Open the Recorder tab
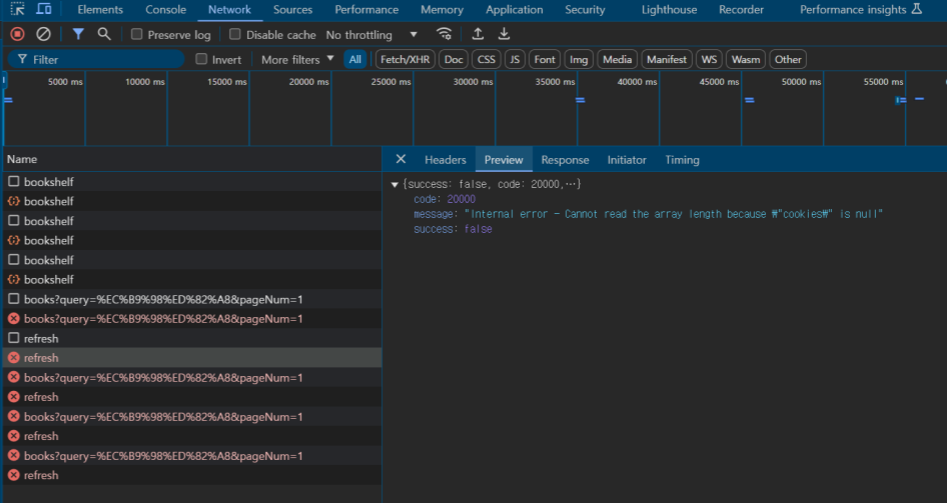Viewport: 947px width, 503px height. (x=741, y=10)
